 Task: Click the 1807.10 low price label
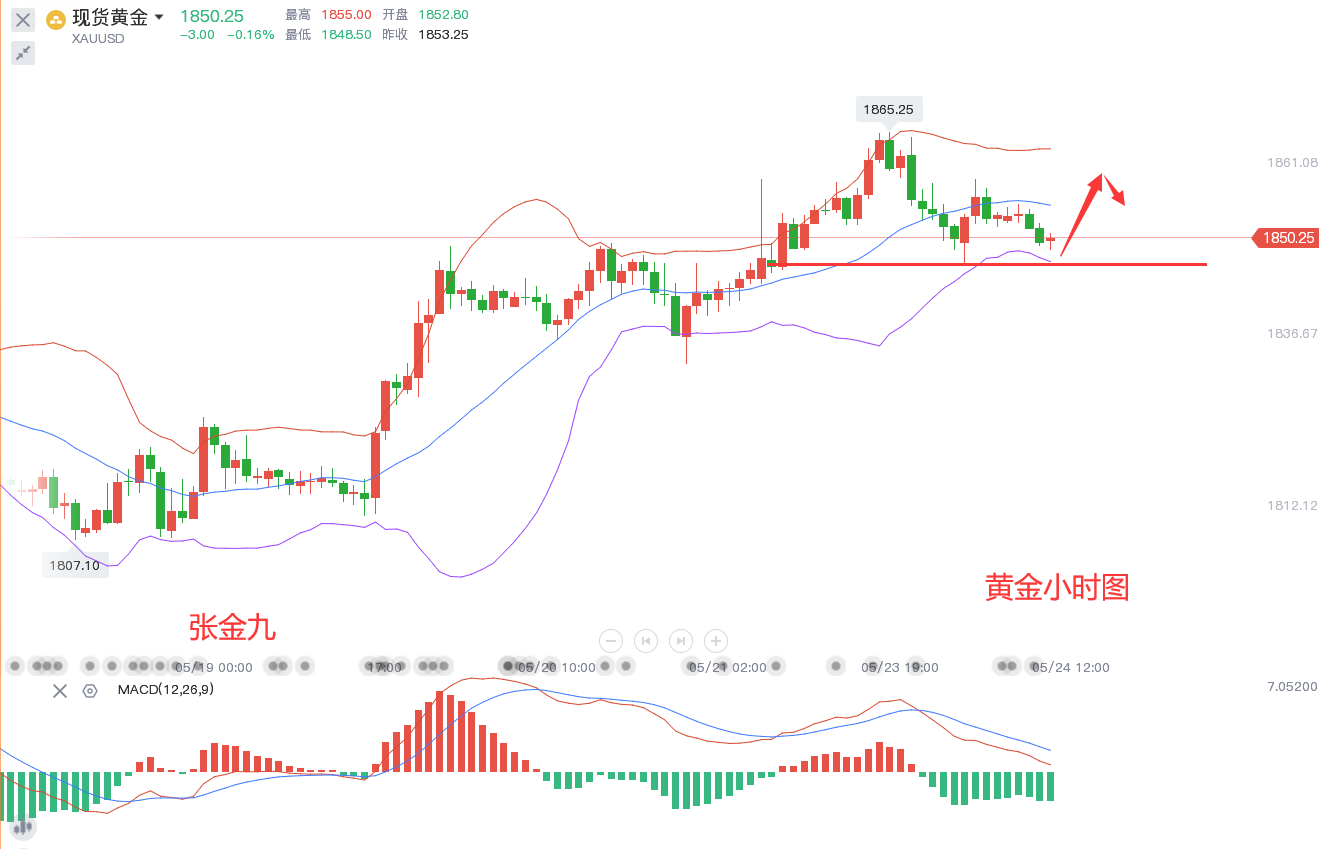(74, 565)
